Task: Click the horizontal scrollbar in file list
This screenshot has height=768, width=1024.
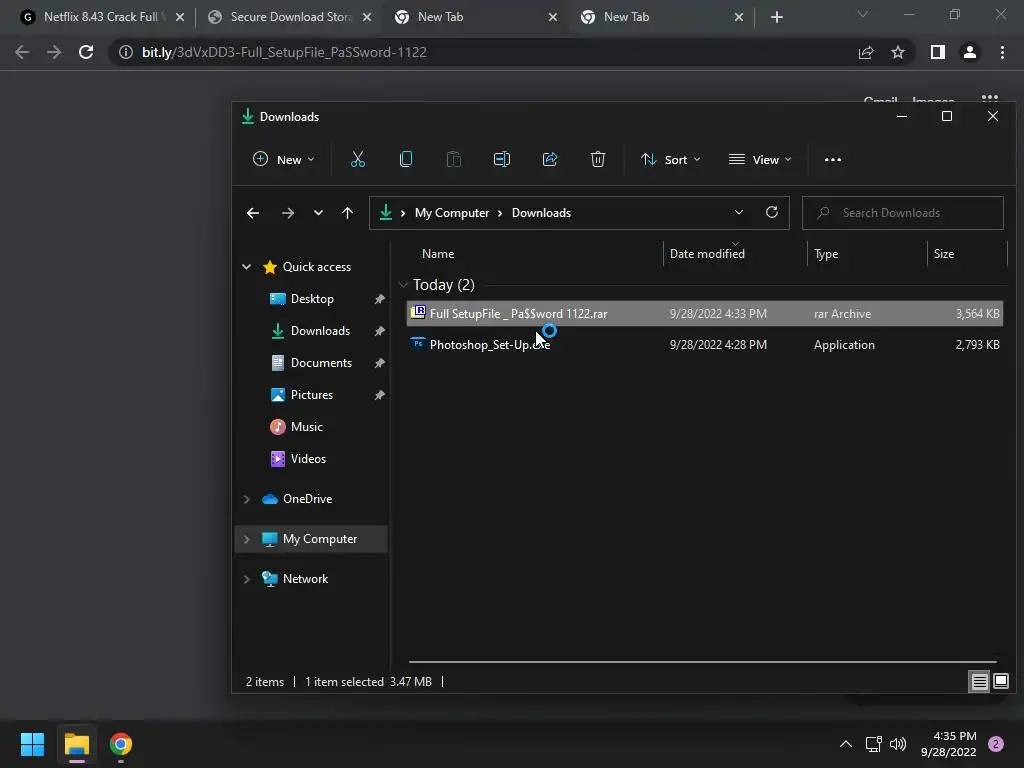Action: coord(702,662)
